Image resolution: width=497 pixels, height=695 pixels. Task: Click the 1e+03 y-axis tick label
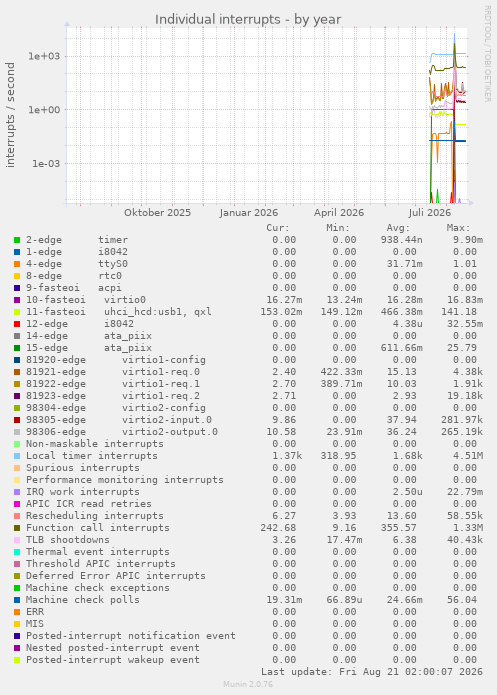[44, 56]
